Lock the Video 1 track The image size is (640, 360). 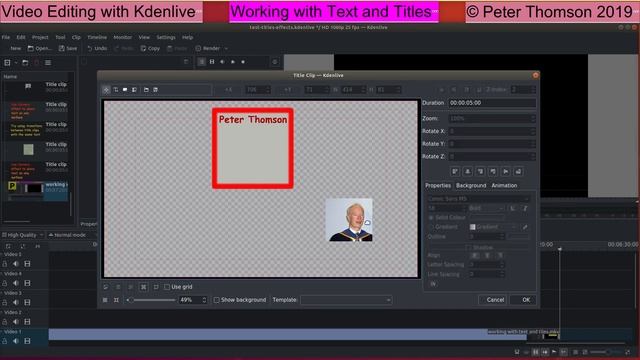[x=5, y=341]
